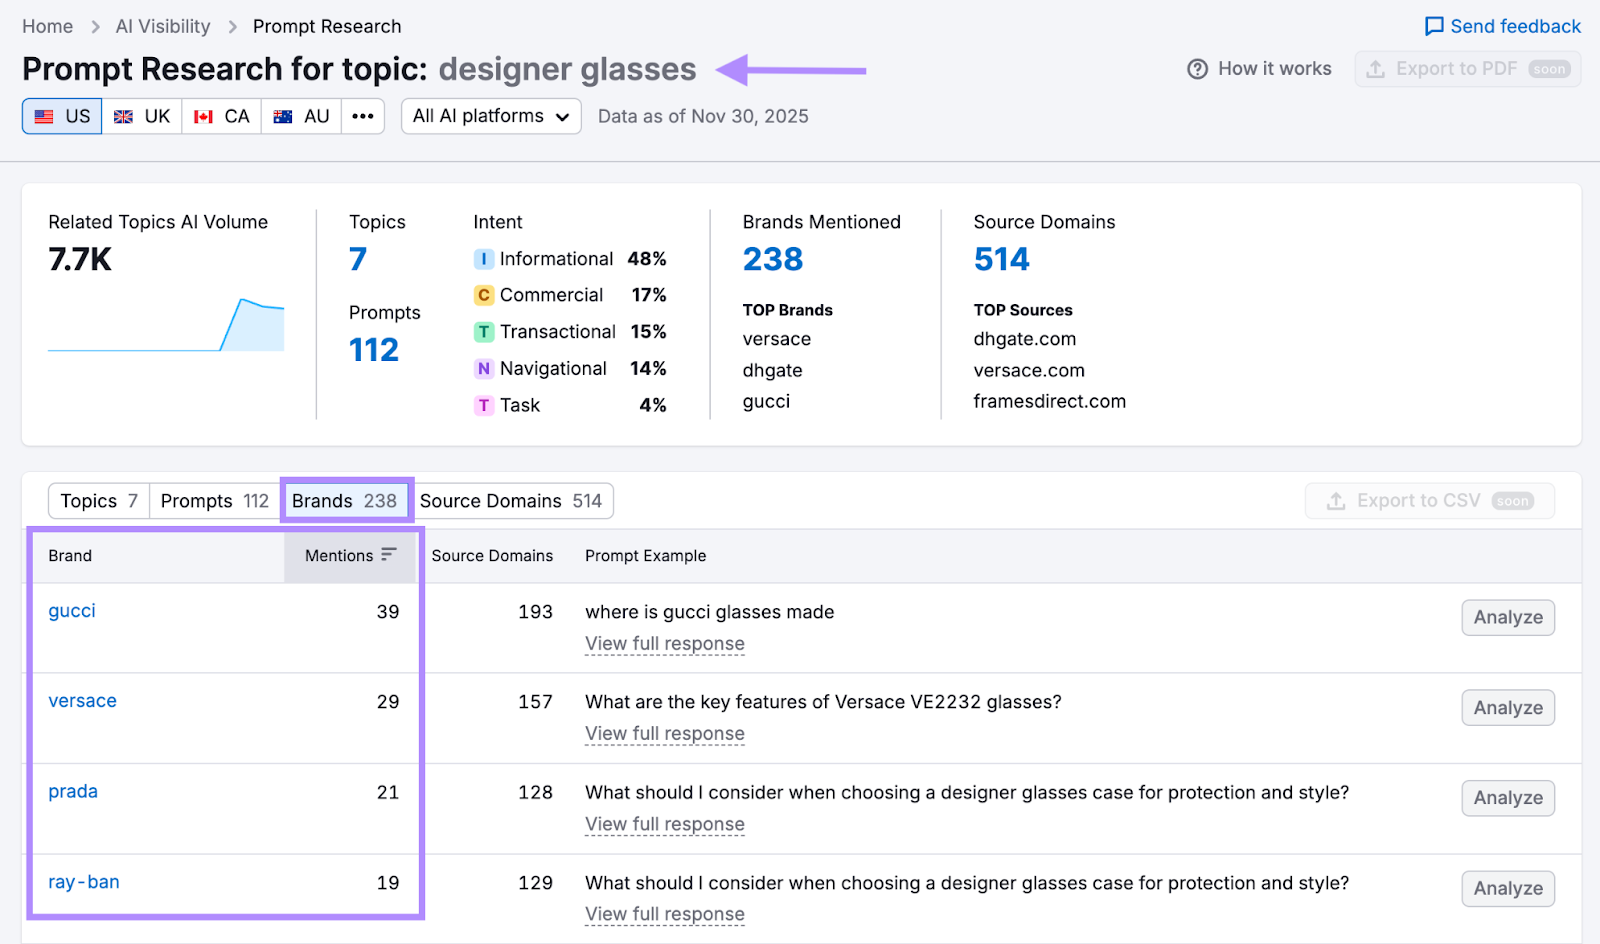1600x944 pixels.
Task: Open the Source Domains 514 tab
Action: [513, 500]
